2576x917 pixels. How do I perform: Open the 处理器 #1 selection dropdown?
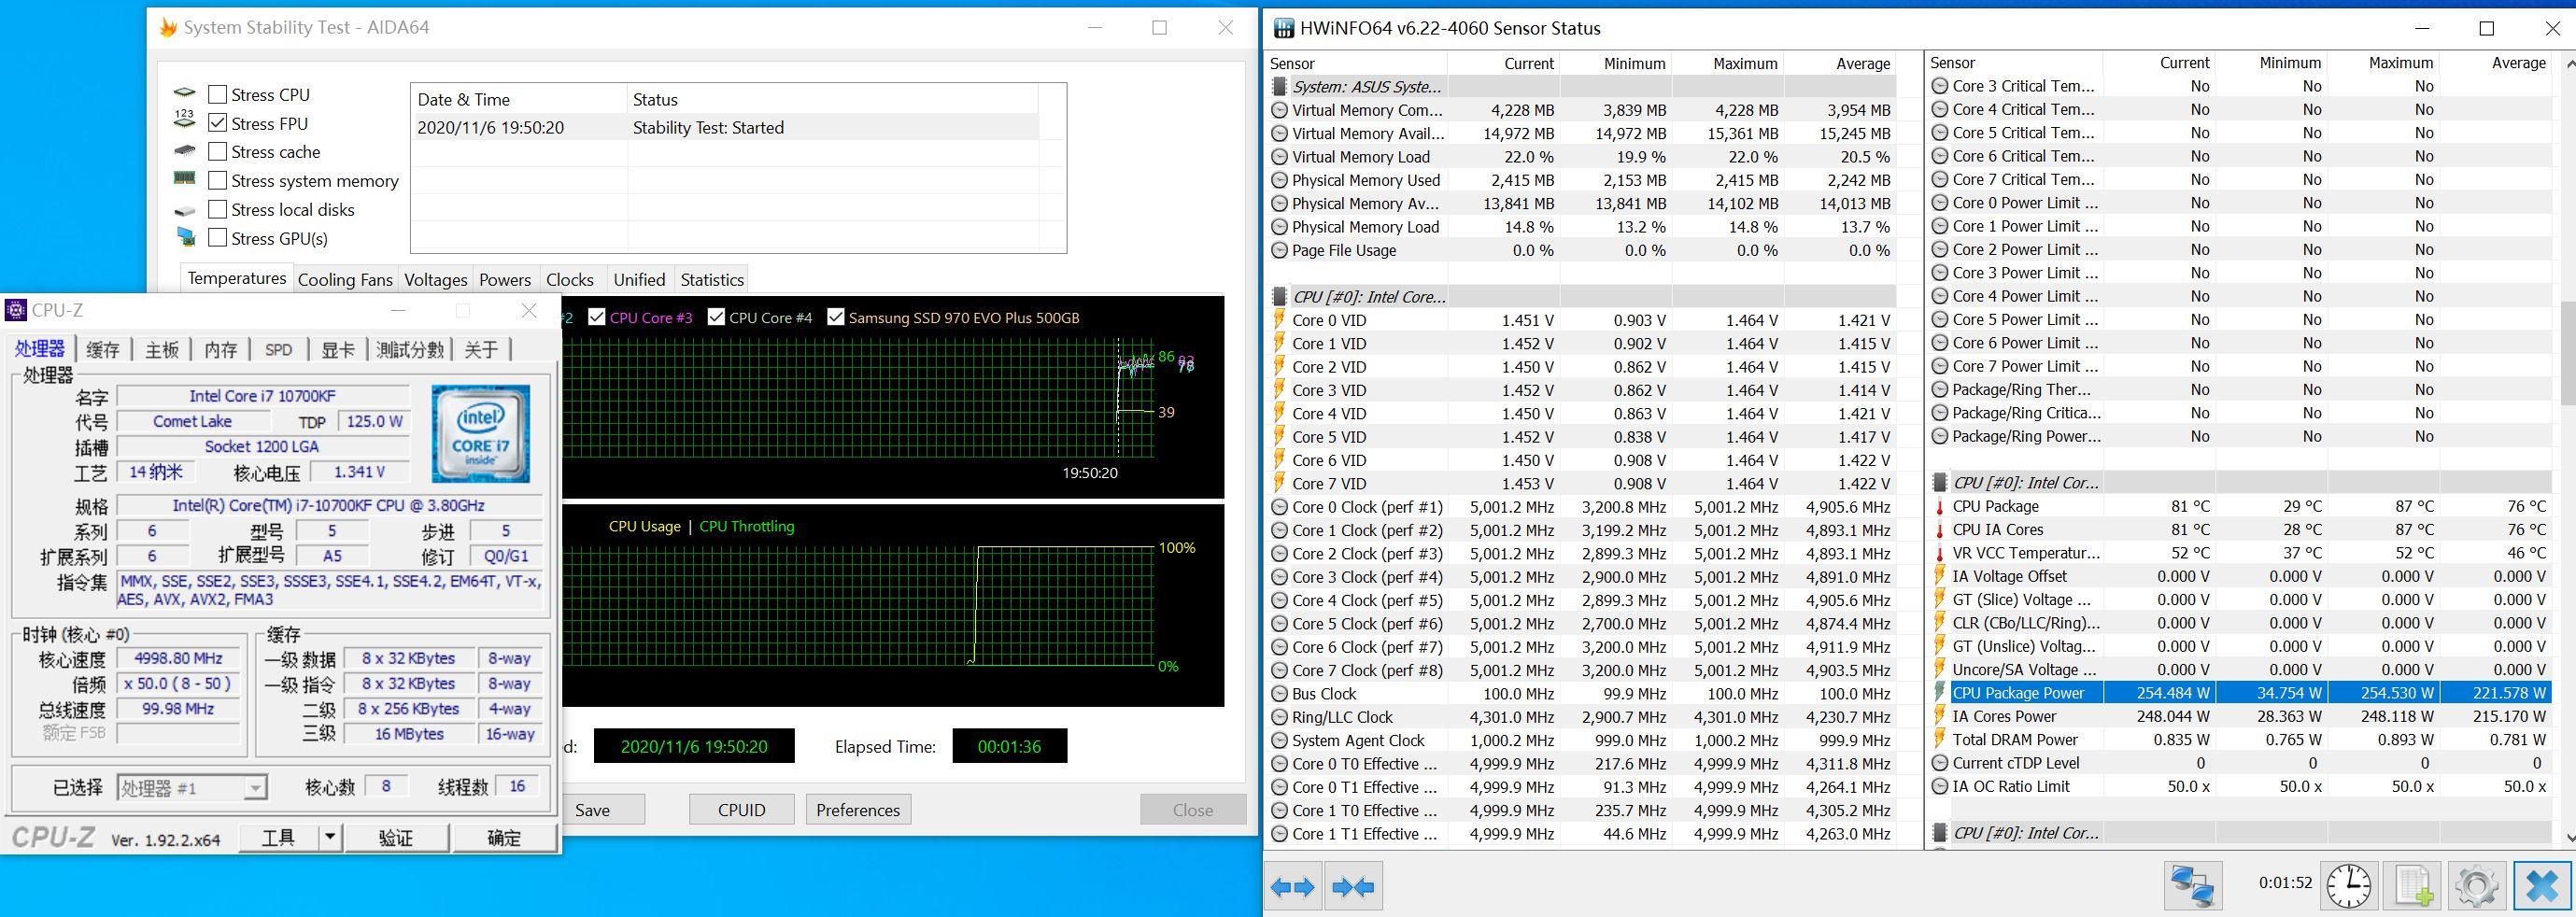pos(255,788)
